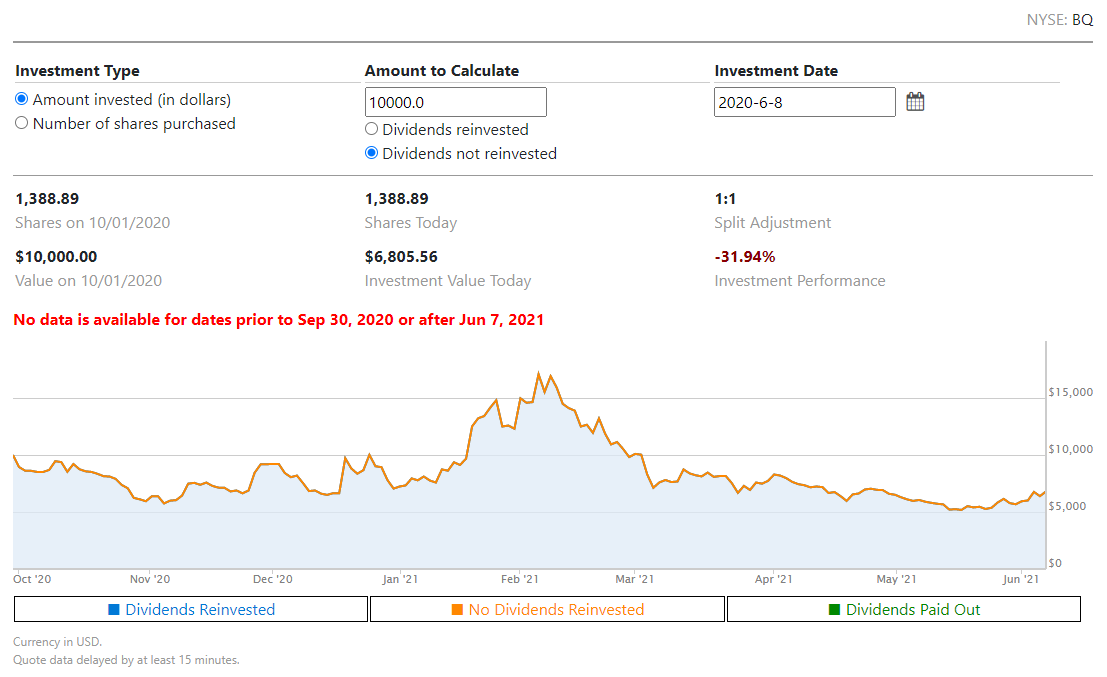
Task: Enable the Dividends reinvested radio option
Action: tap(372, 129)
